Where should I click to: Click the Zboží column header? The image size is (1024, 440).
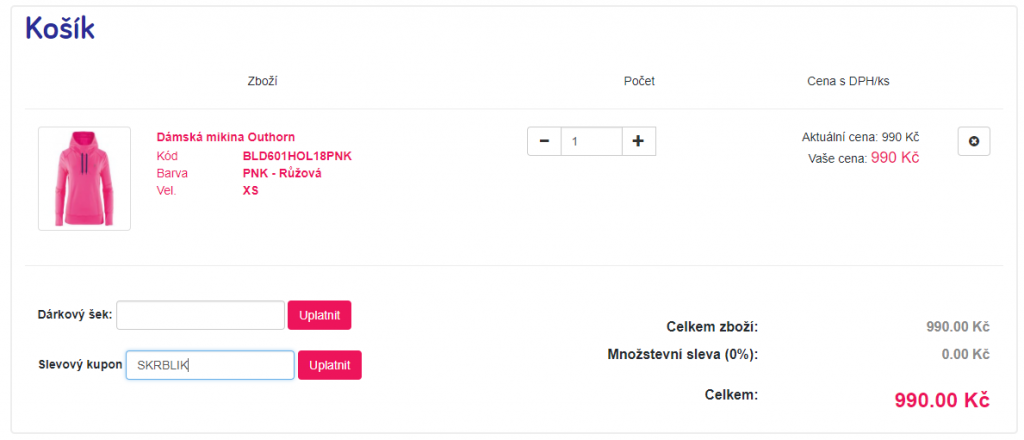(263, 81)
